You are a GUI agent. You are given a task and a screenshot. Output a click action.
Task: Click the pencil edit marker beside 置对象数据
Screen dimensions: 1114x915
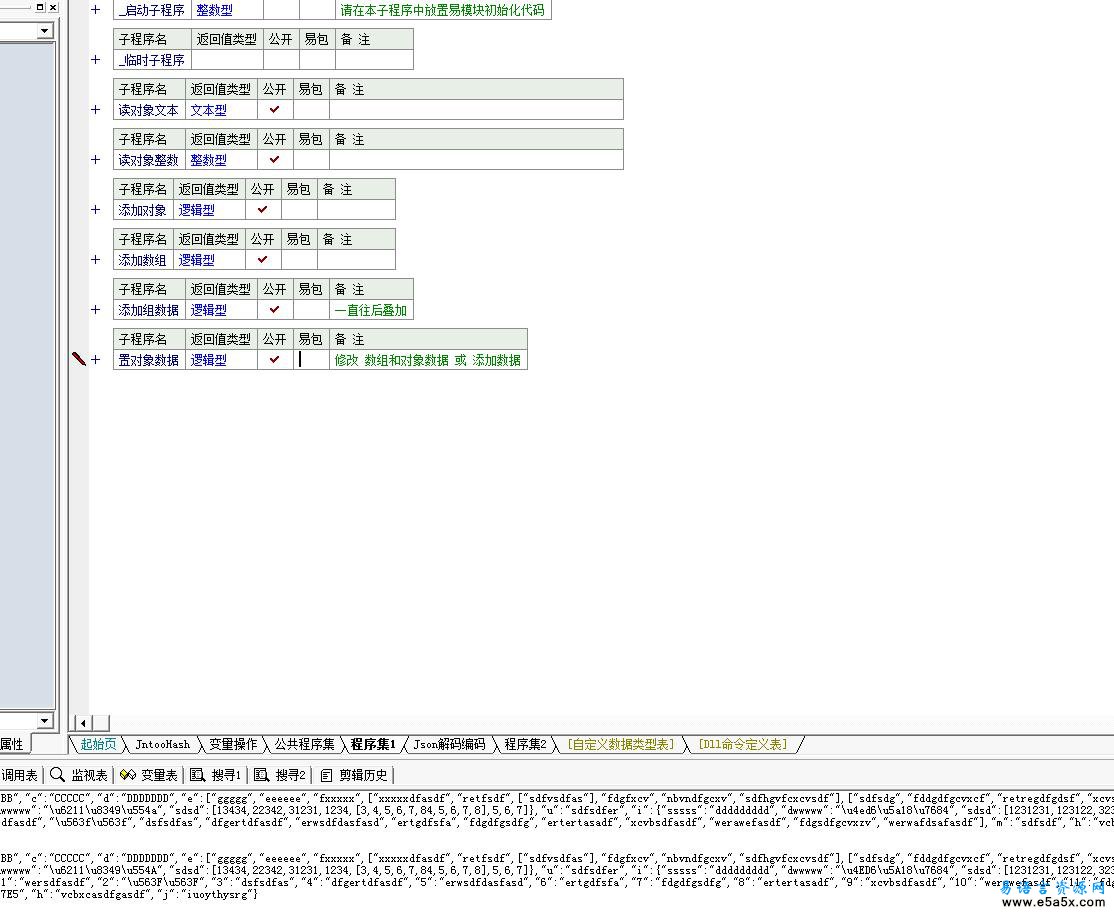[79, 359]
